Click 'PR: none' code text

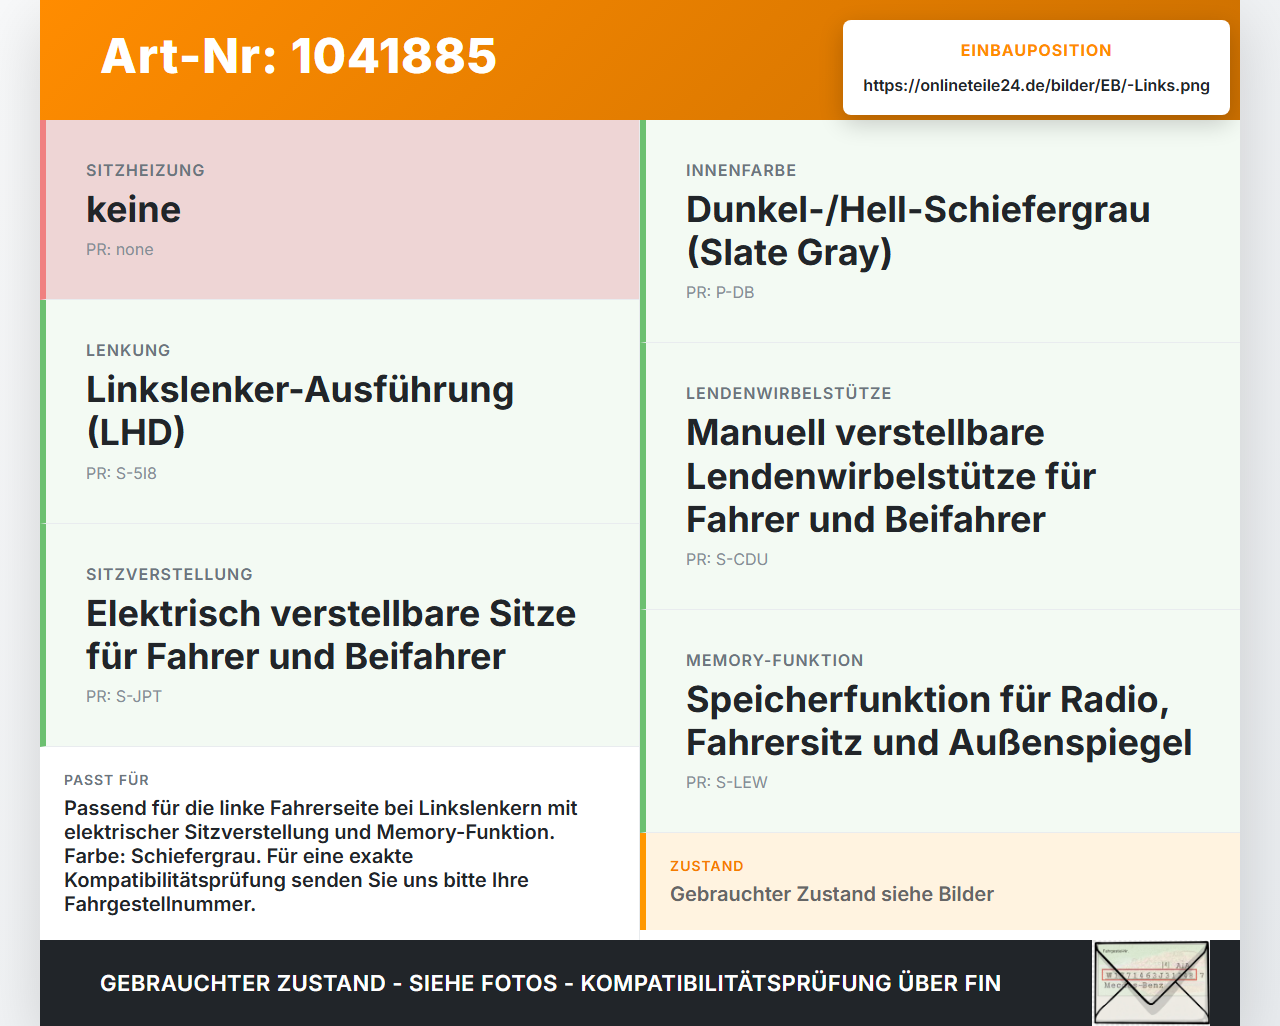120,249
